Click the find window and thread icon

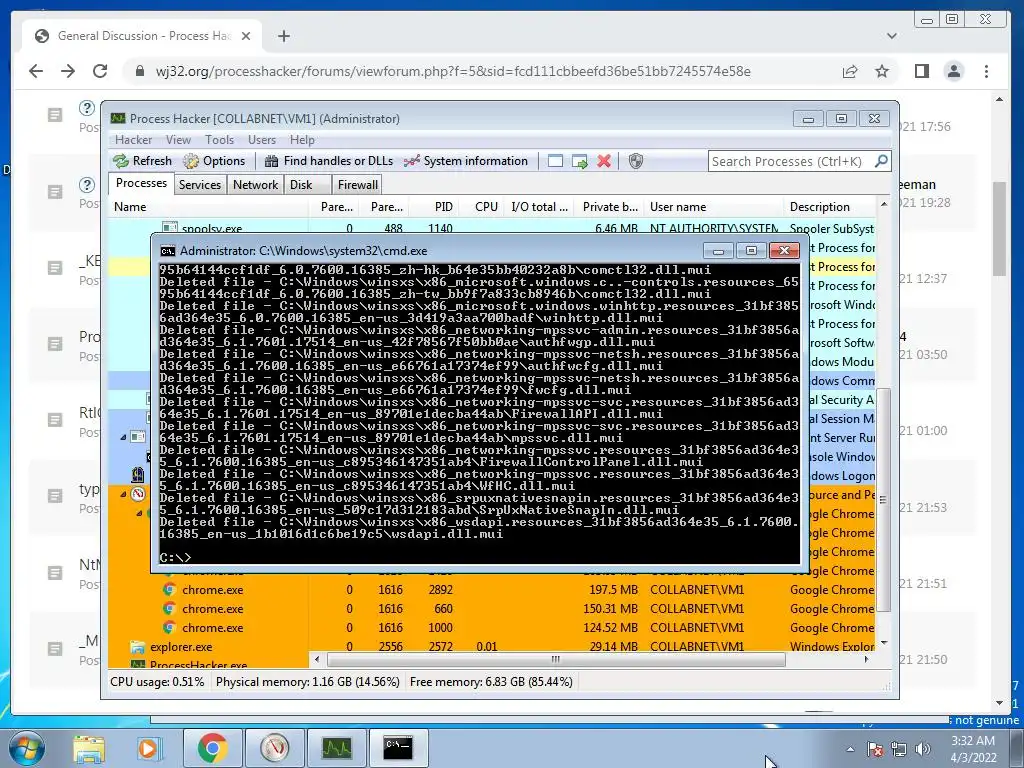[579, 161]
